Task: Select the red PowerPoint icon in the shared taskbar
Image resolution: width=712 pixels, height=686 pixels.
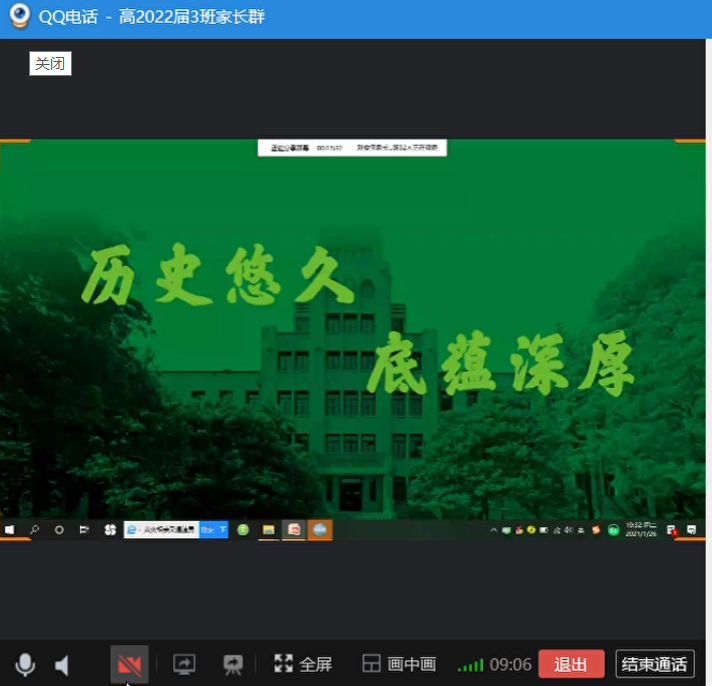Action: (294, 530)
